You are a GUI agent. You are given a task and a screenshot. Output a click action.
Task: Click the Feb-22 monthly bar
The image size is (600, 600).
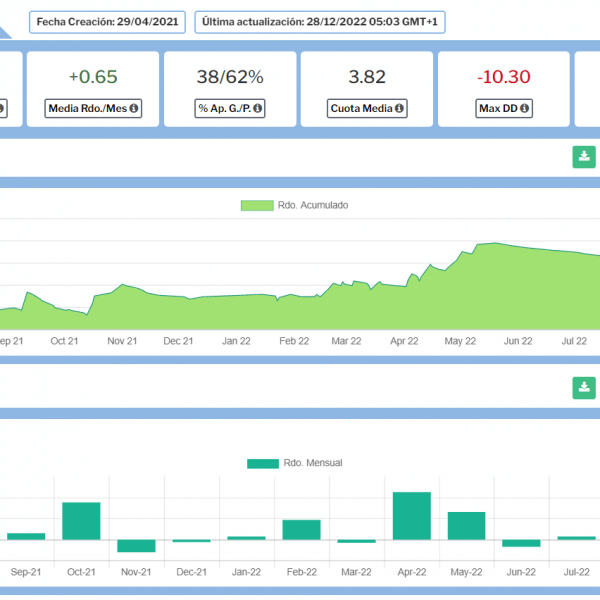pyautogui.click(x=302, y=530)
